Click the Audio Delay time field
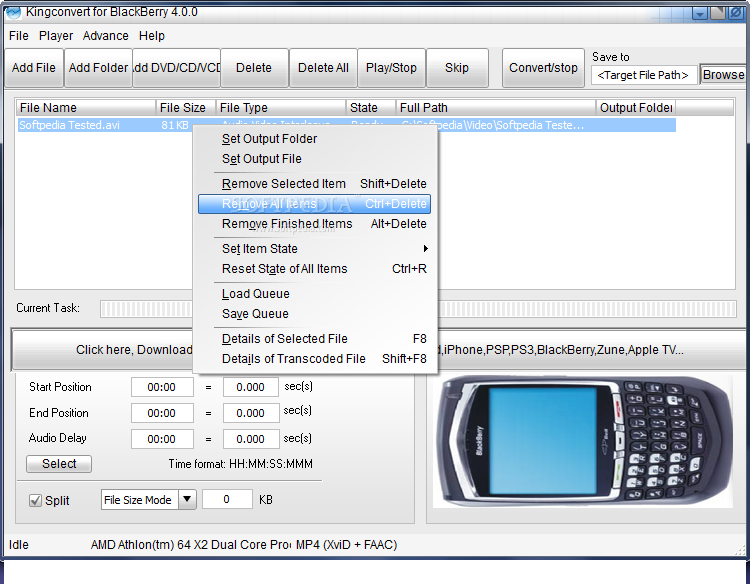 click(x=162, y=439)
